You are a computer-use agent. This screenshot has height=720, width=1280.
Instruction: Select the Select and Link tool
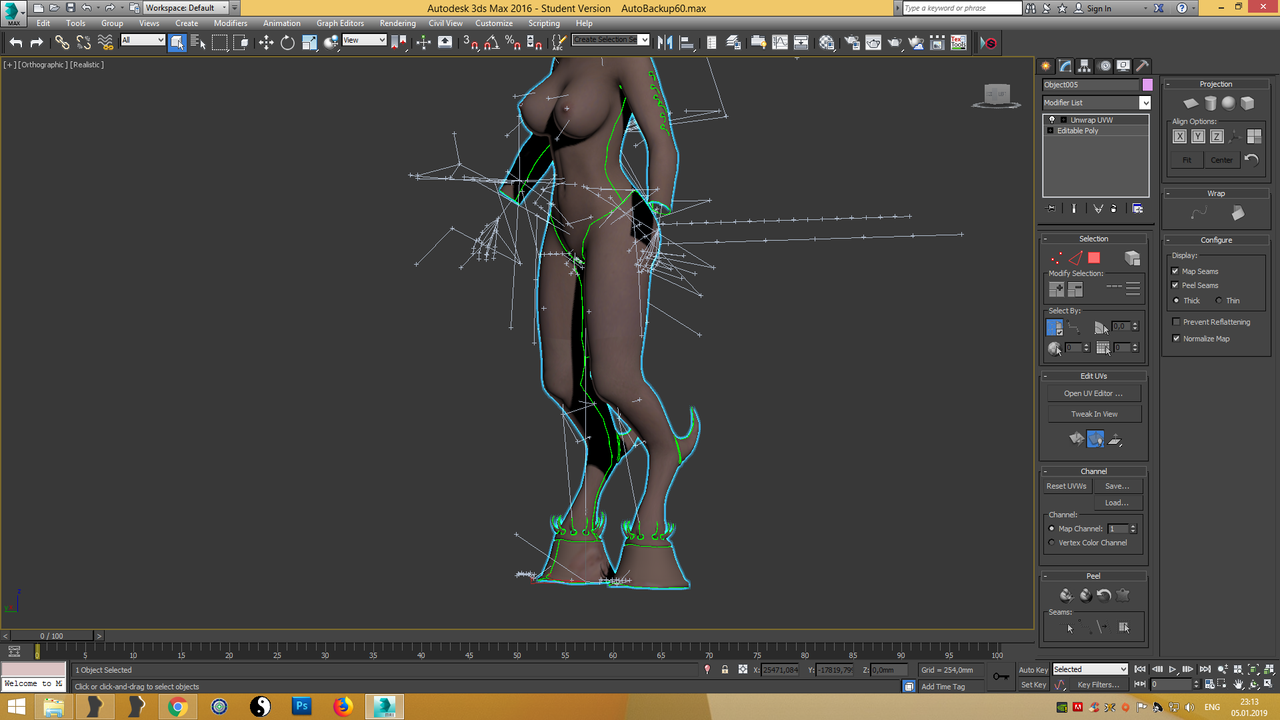[x=62, y=42]
